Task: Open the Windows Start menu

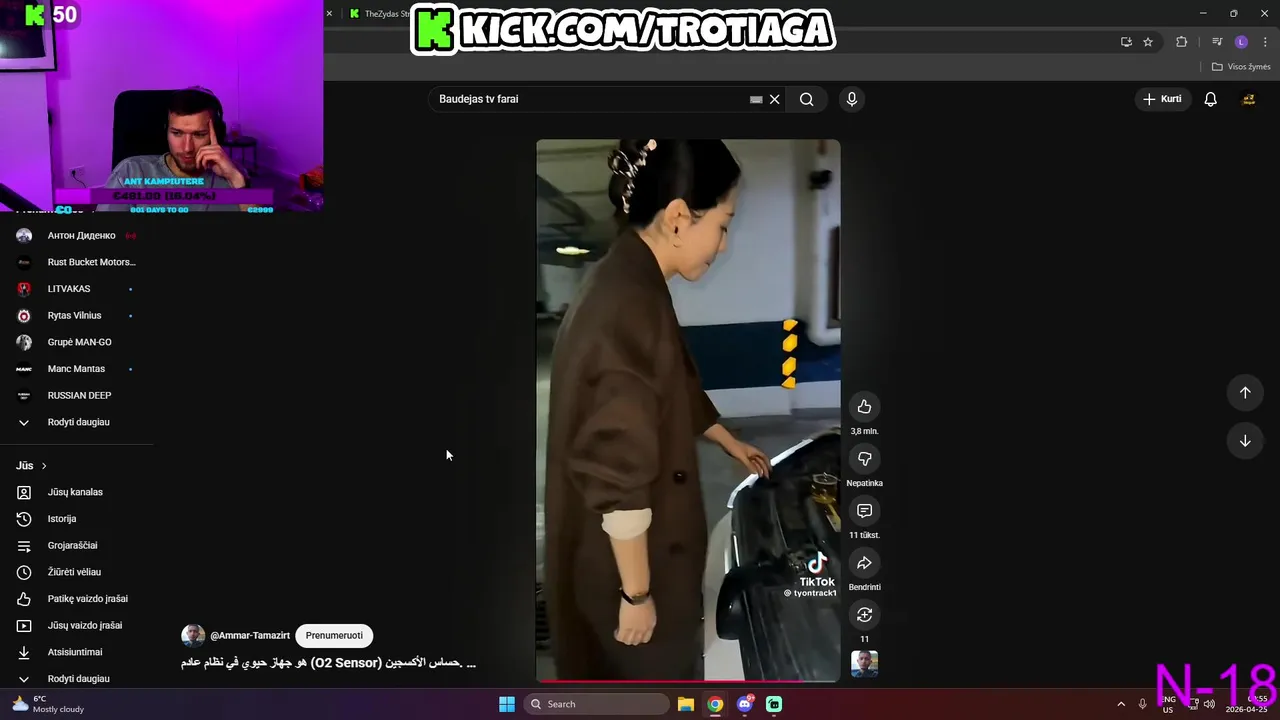Action: pos(507,704)
